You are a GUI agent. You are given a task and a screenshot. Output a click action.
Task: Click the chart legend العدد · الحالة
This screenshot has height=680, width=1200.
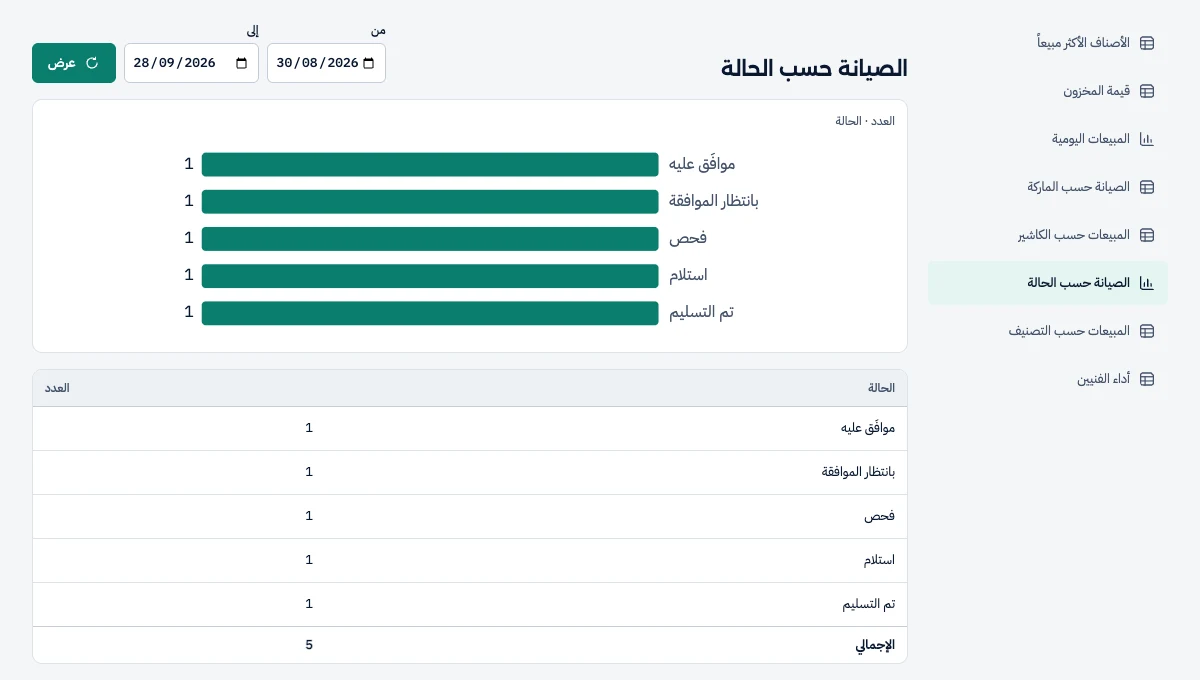click(x=865, y=121)
